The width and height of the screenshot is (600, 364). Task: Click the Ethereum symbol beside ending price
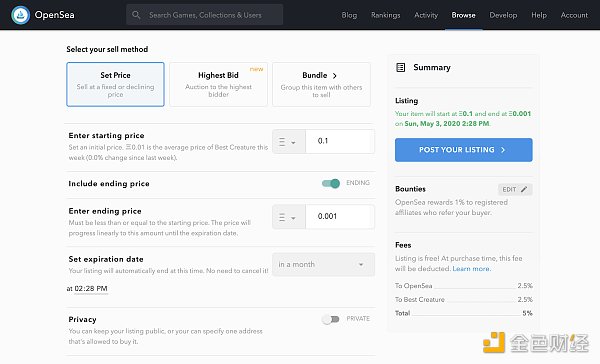tap(282, 217)
